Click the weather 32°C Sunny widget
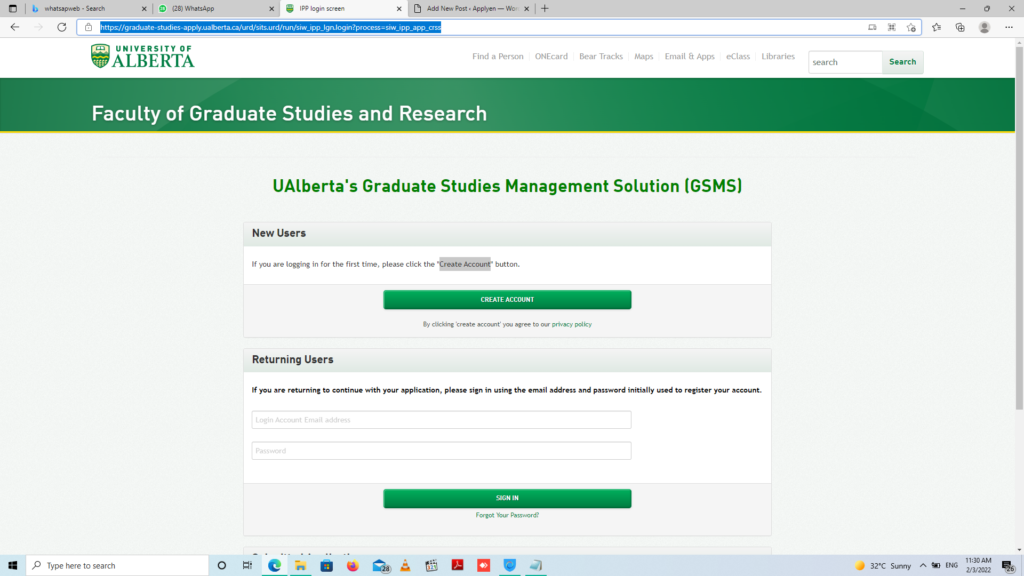Image resolution: width=1024 pixels, height=576 pixels. coord(883,566)
